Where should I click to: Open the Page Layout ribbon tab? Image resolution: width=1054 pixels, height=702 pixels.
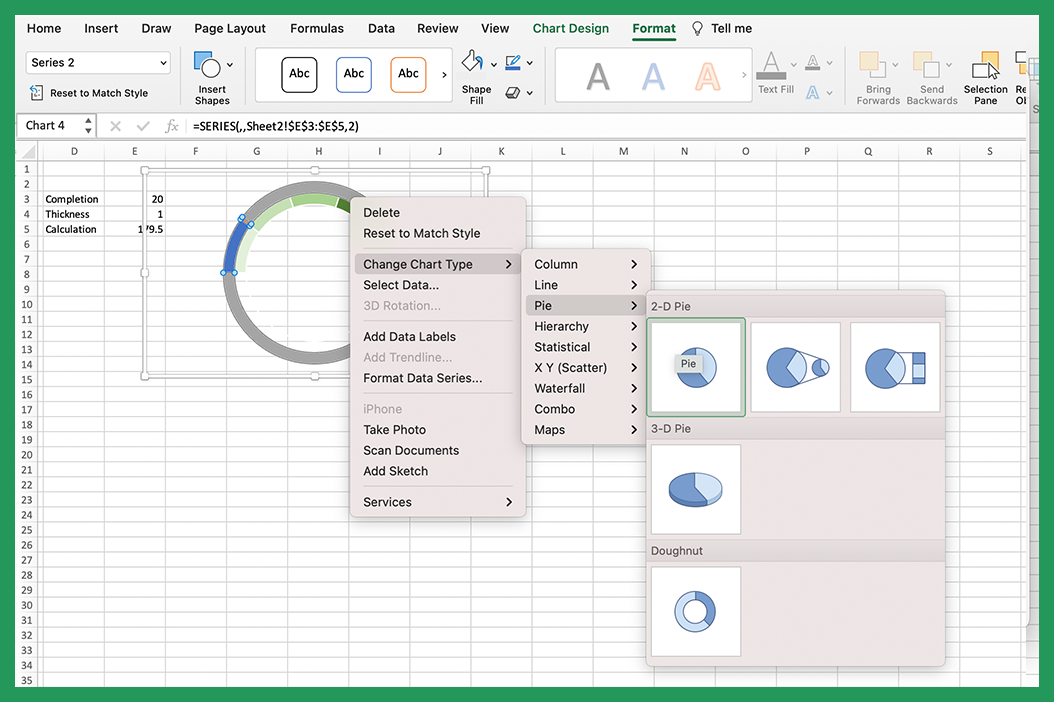tap(230, 28)
